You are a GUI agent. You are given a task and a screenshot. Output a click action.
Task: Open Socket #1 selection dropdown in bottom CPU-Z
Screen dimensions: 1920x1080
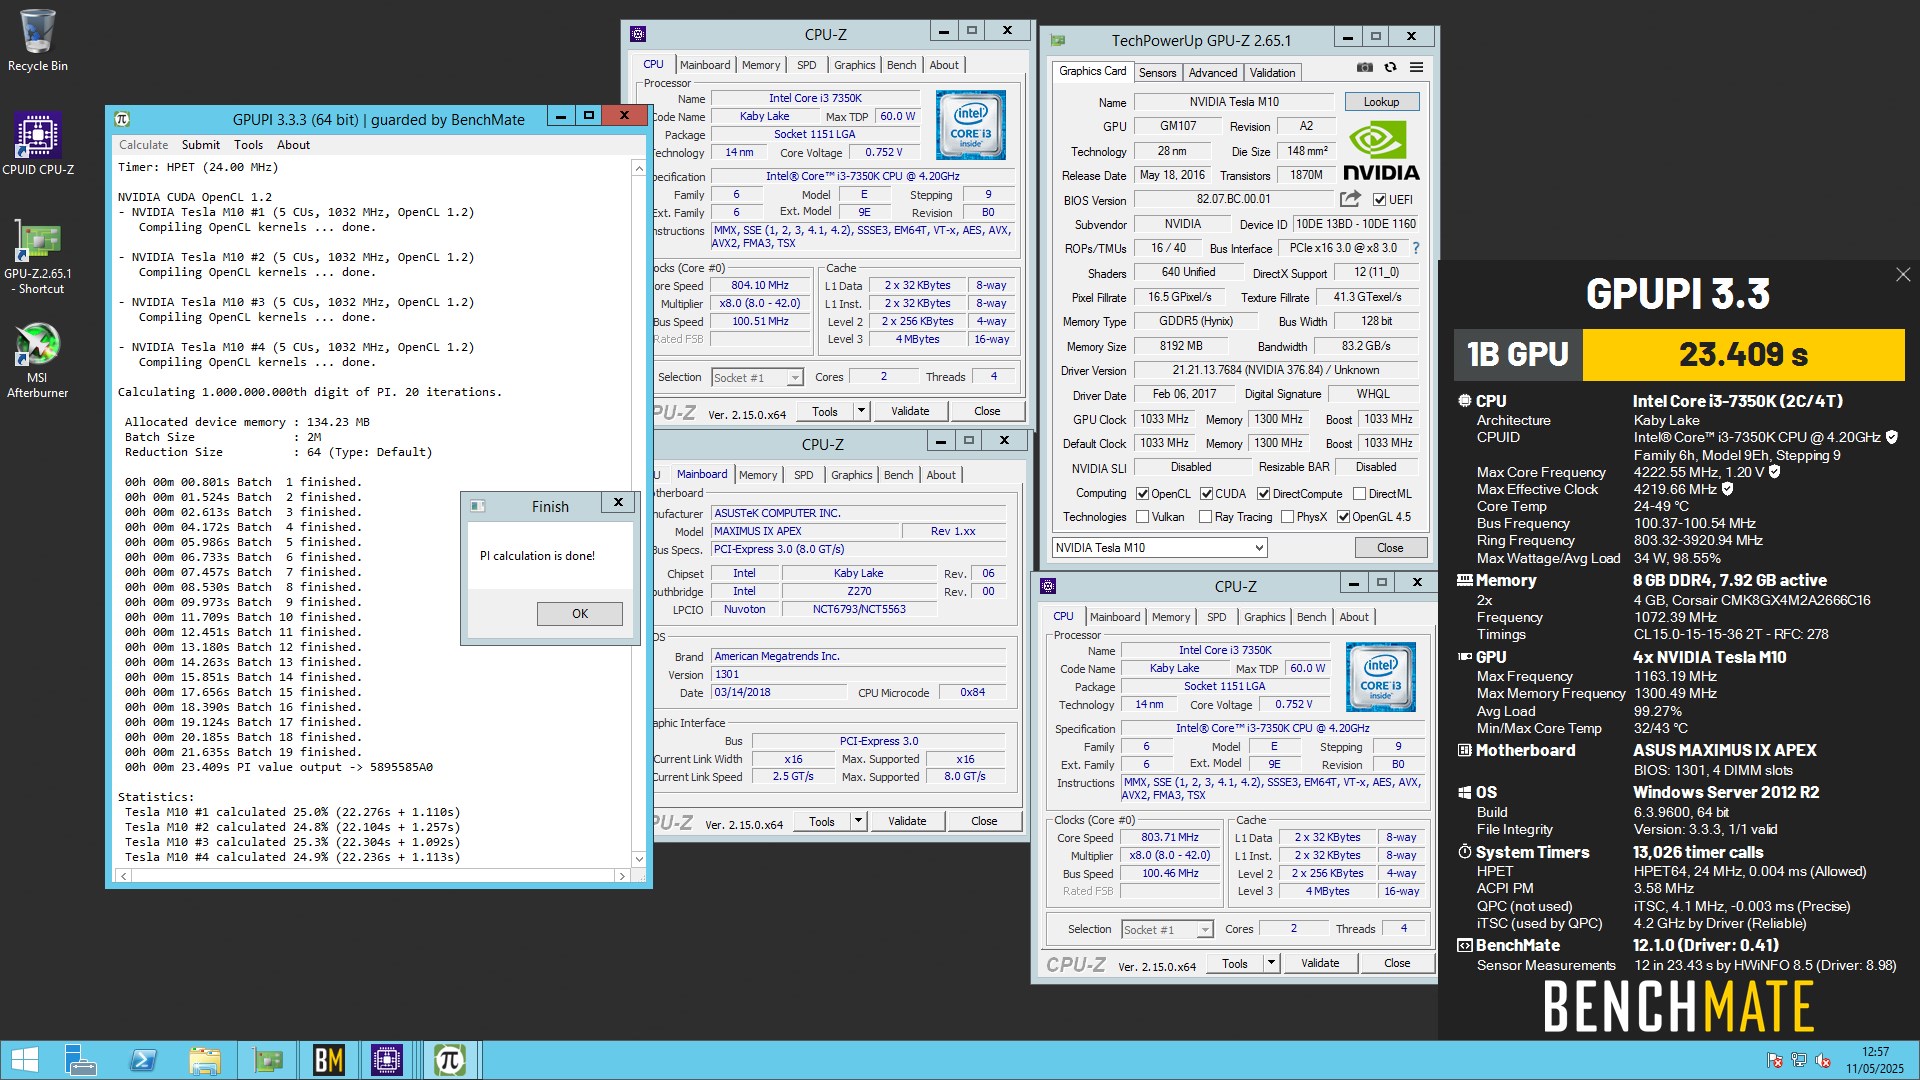(1167, 930)
